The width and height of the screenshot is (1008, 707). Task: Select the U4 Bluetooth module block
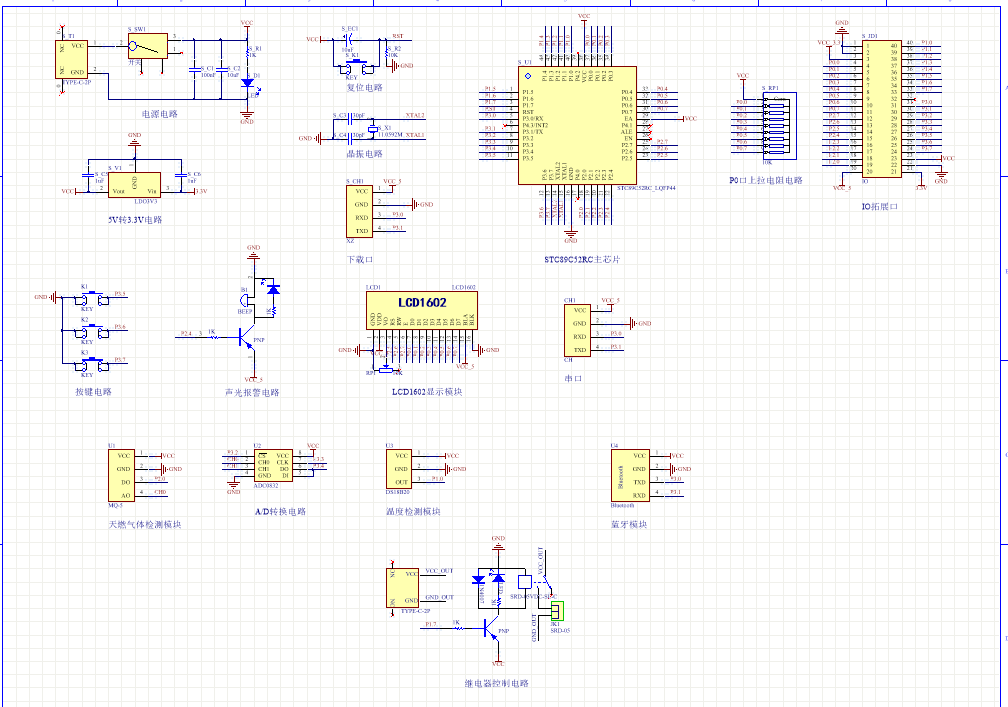pos(630,476)
